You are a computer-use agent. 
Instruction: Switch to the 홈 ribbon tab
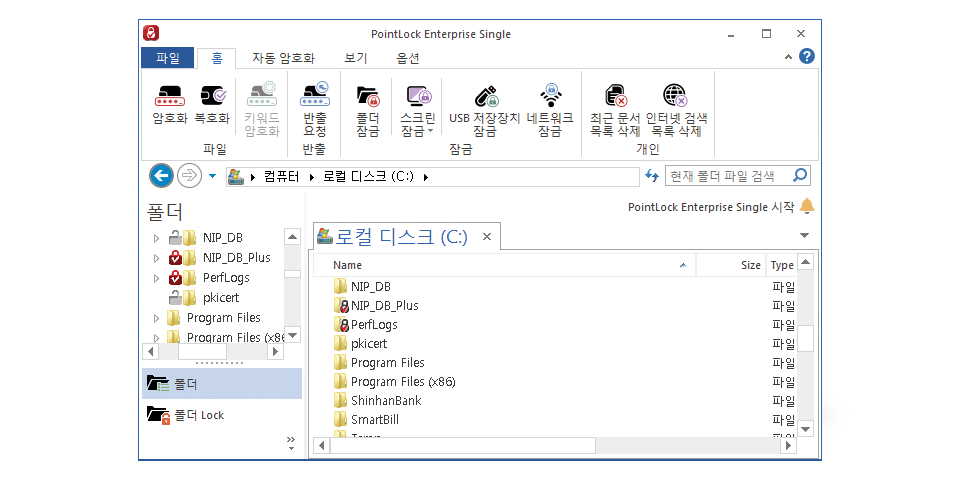[217, 58]
